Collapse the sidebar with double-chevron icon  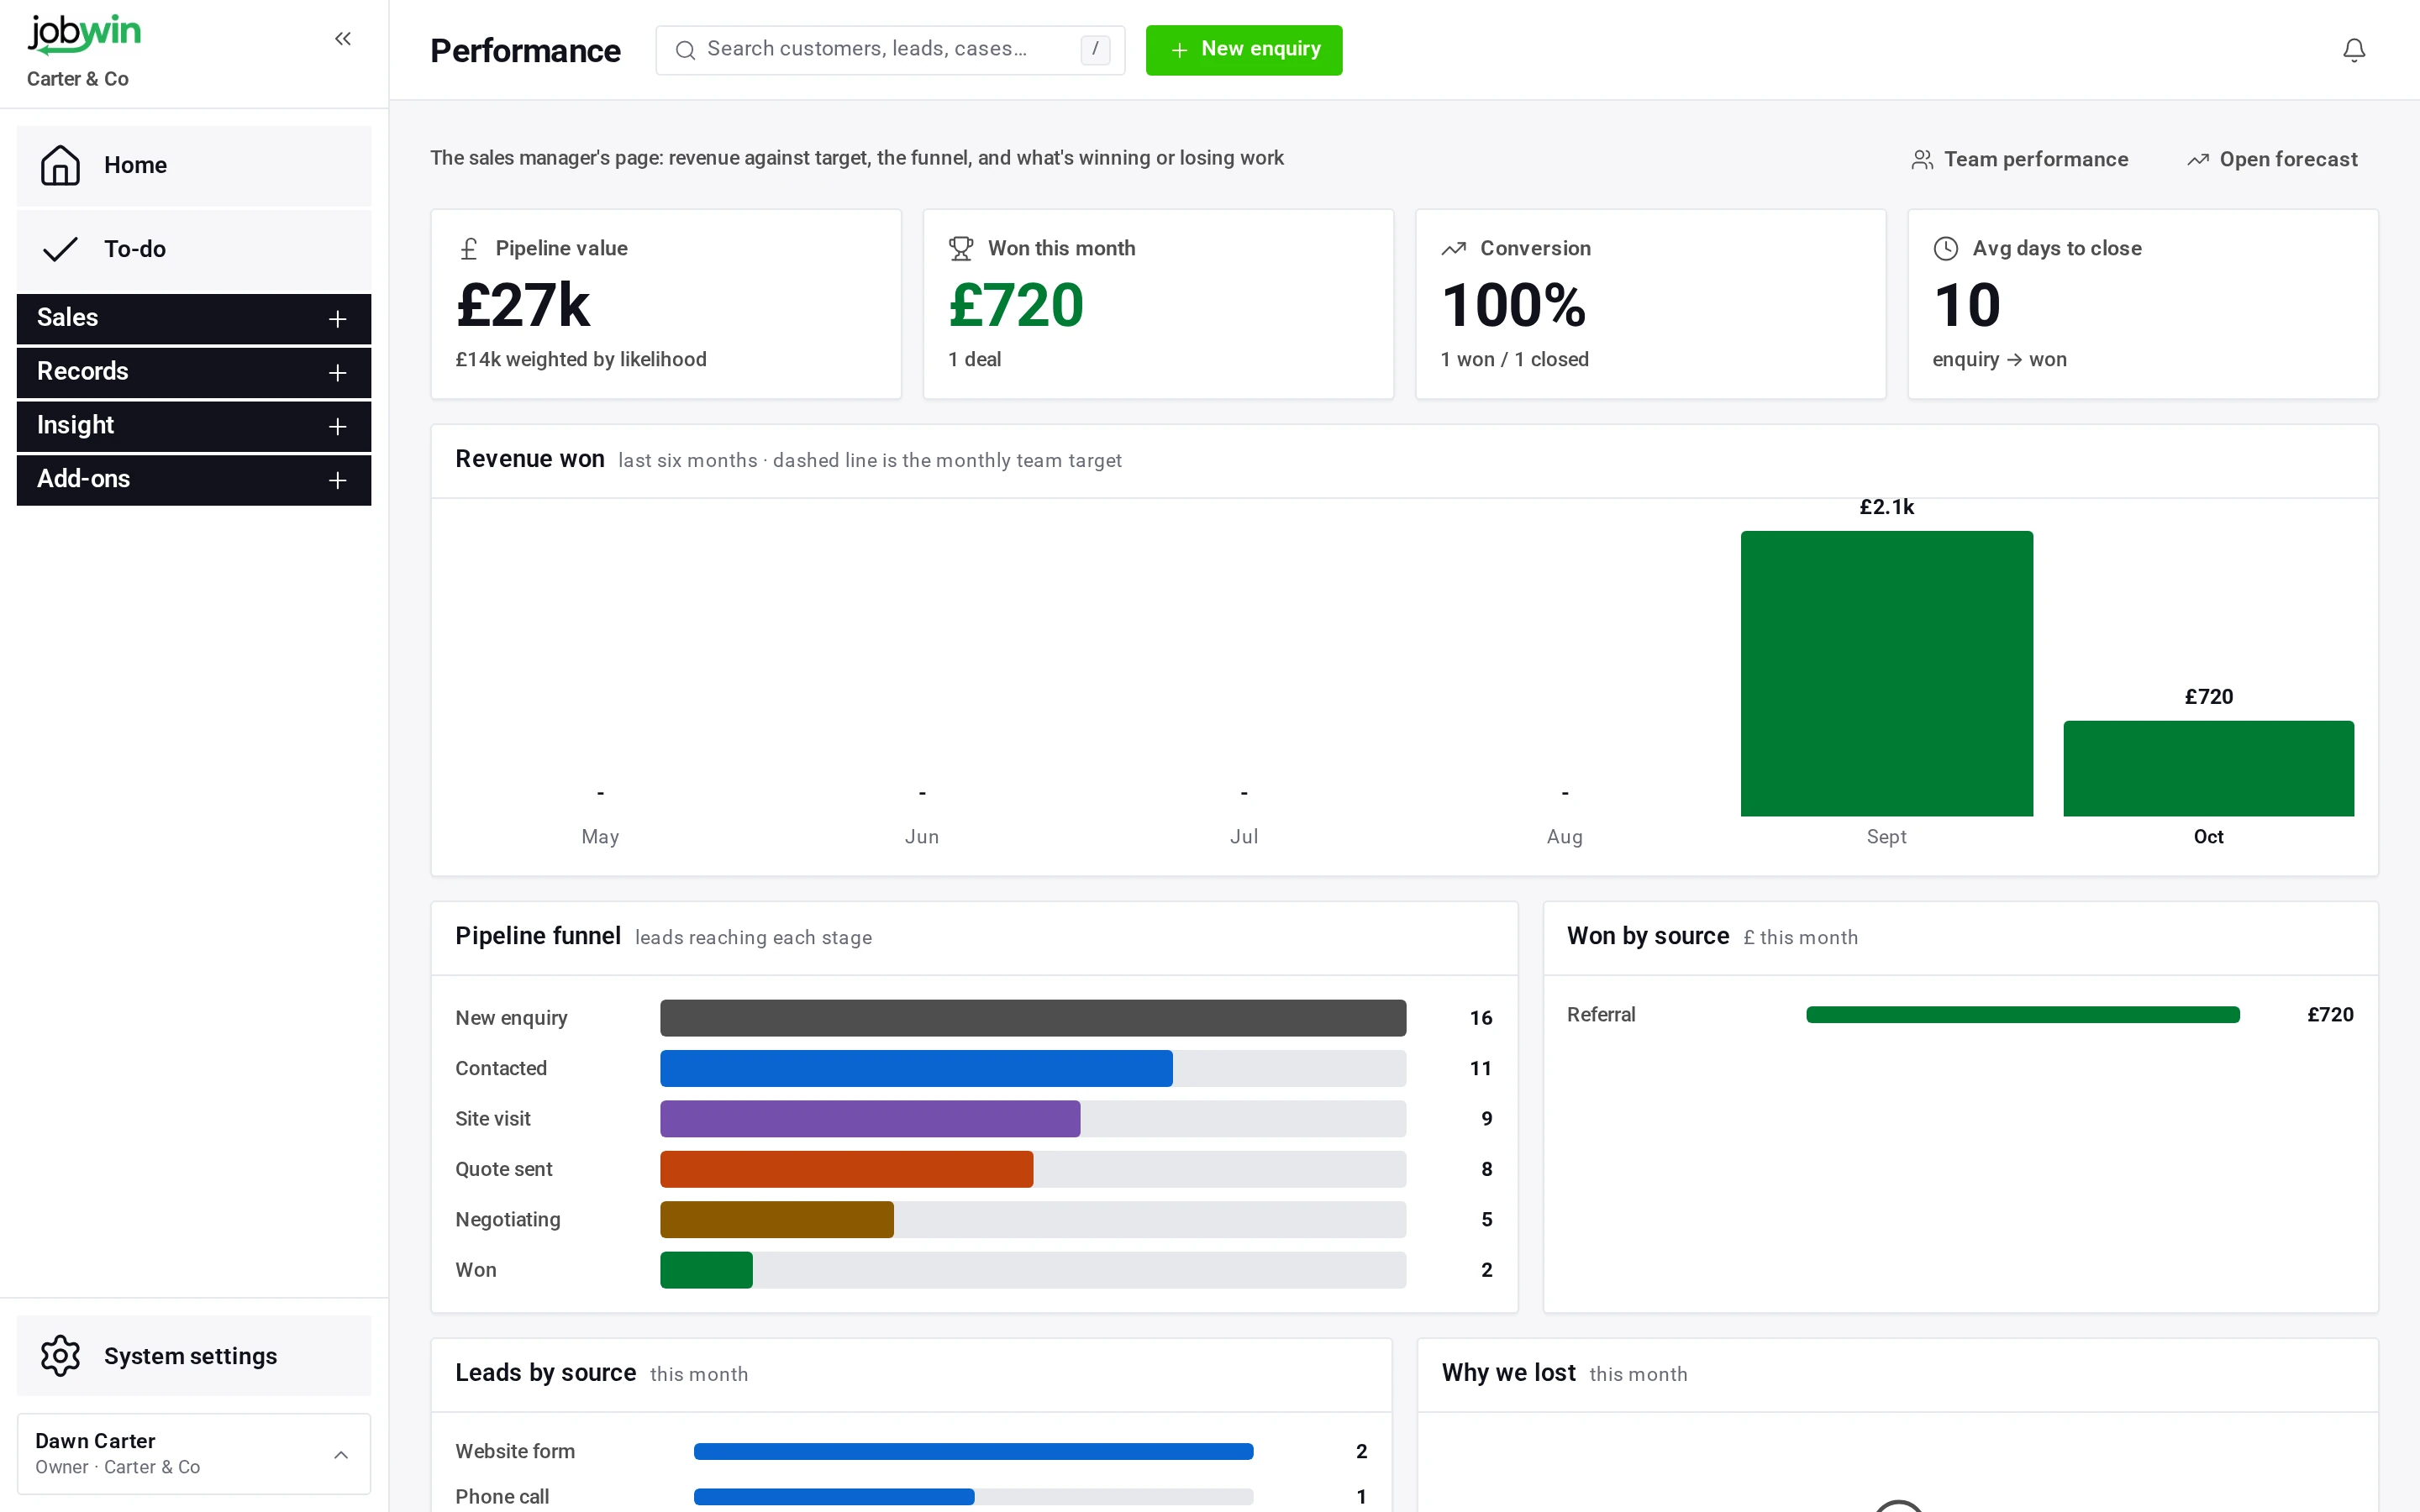[343, 39]
